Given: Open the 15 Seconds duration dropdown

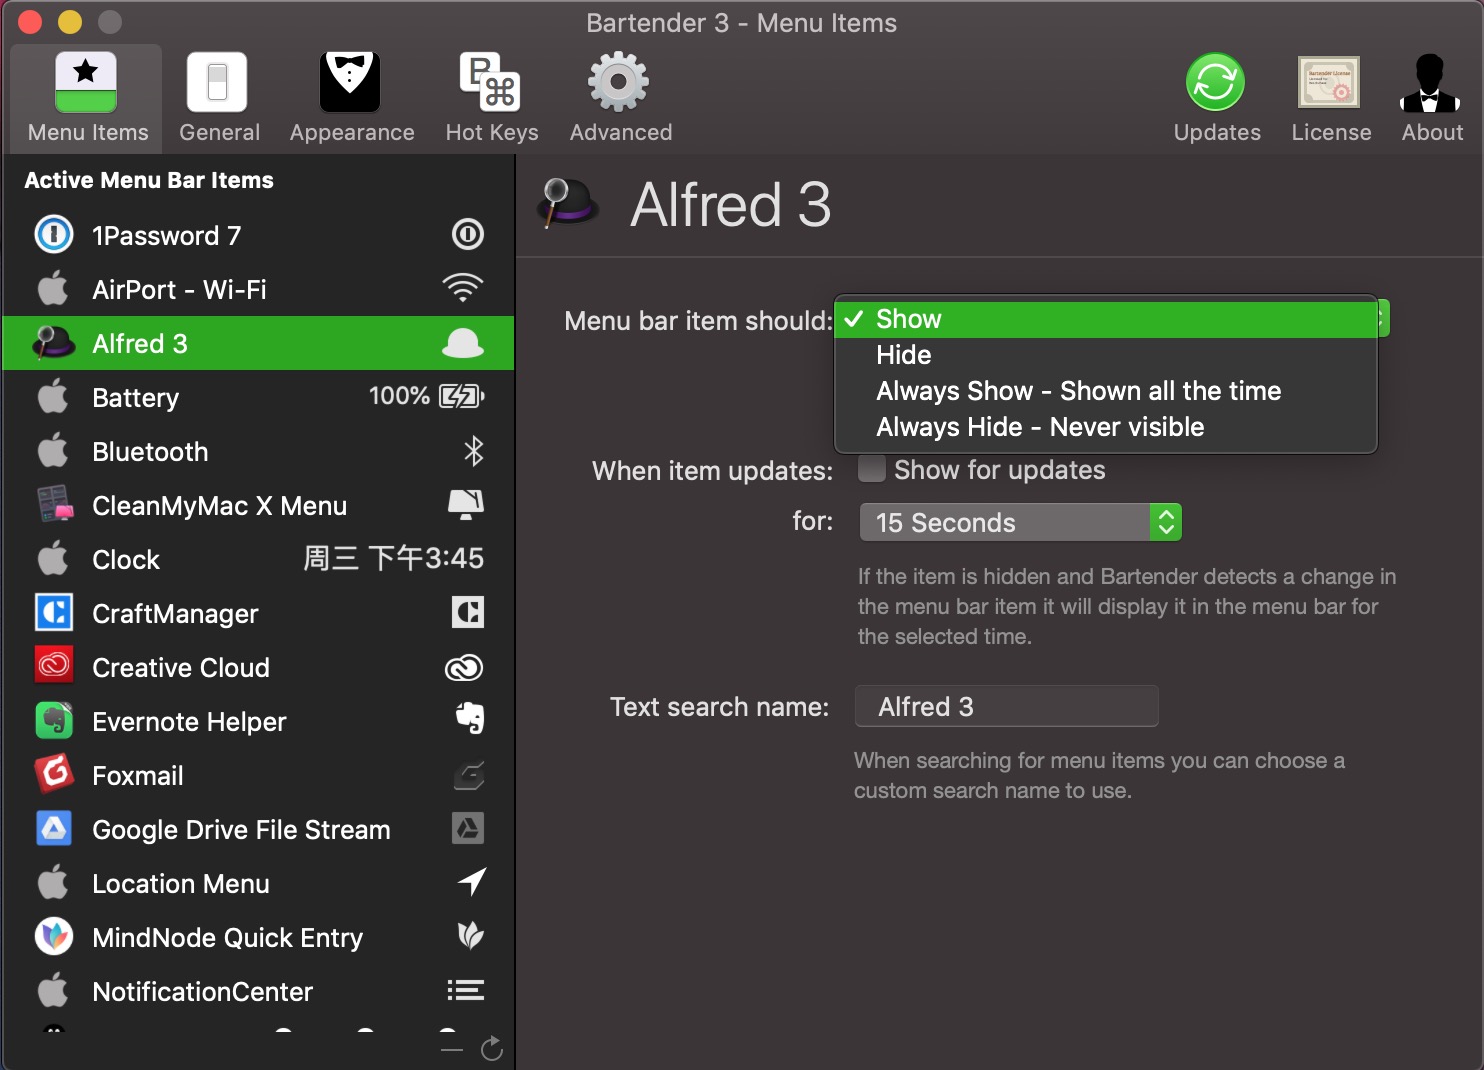Looking at the screenshot, I should click(x=1020, y=522).
